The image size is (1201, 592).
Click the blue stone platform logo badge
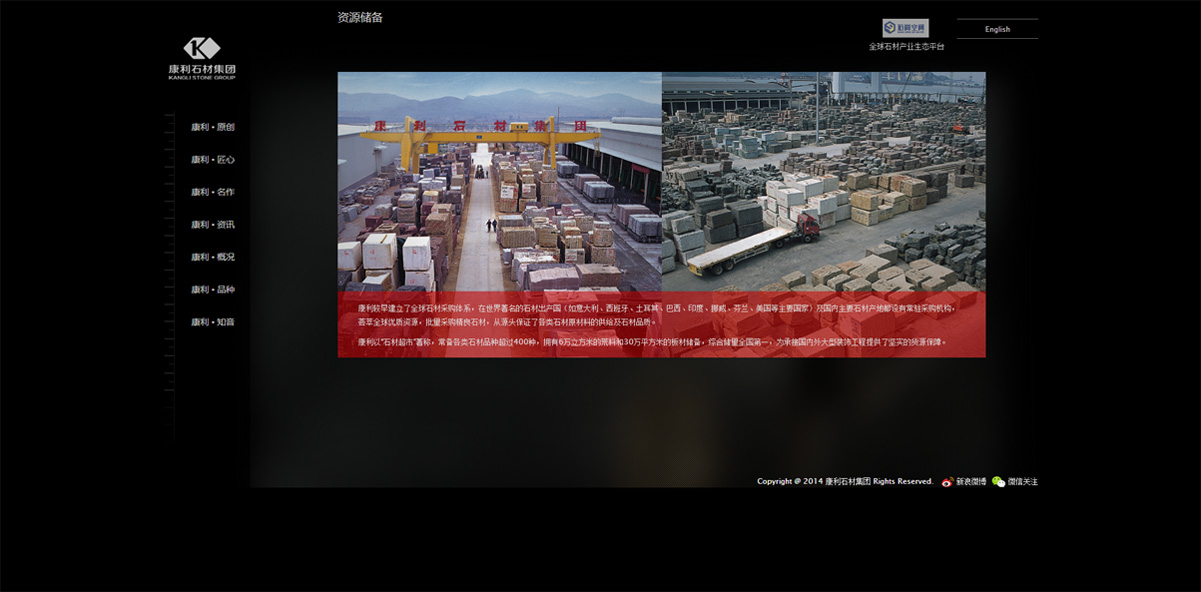(x=905, y=28)
